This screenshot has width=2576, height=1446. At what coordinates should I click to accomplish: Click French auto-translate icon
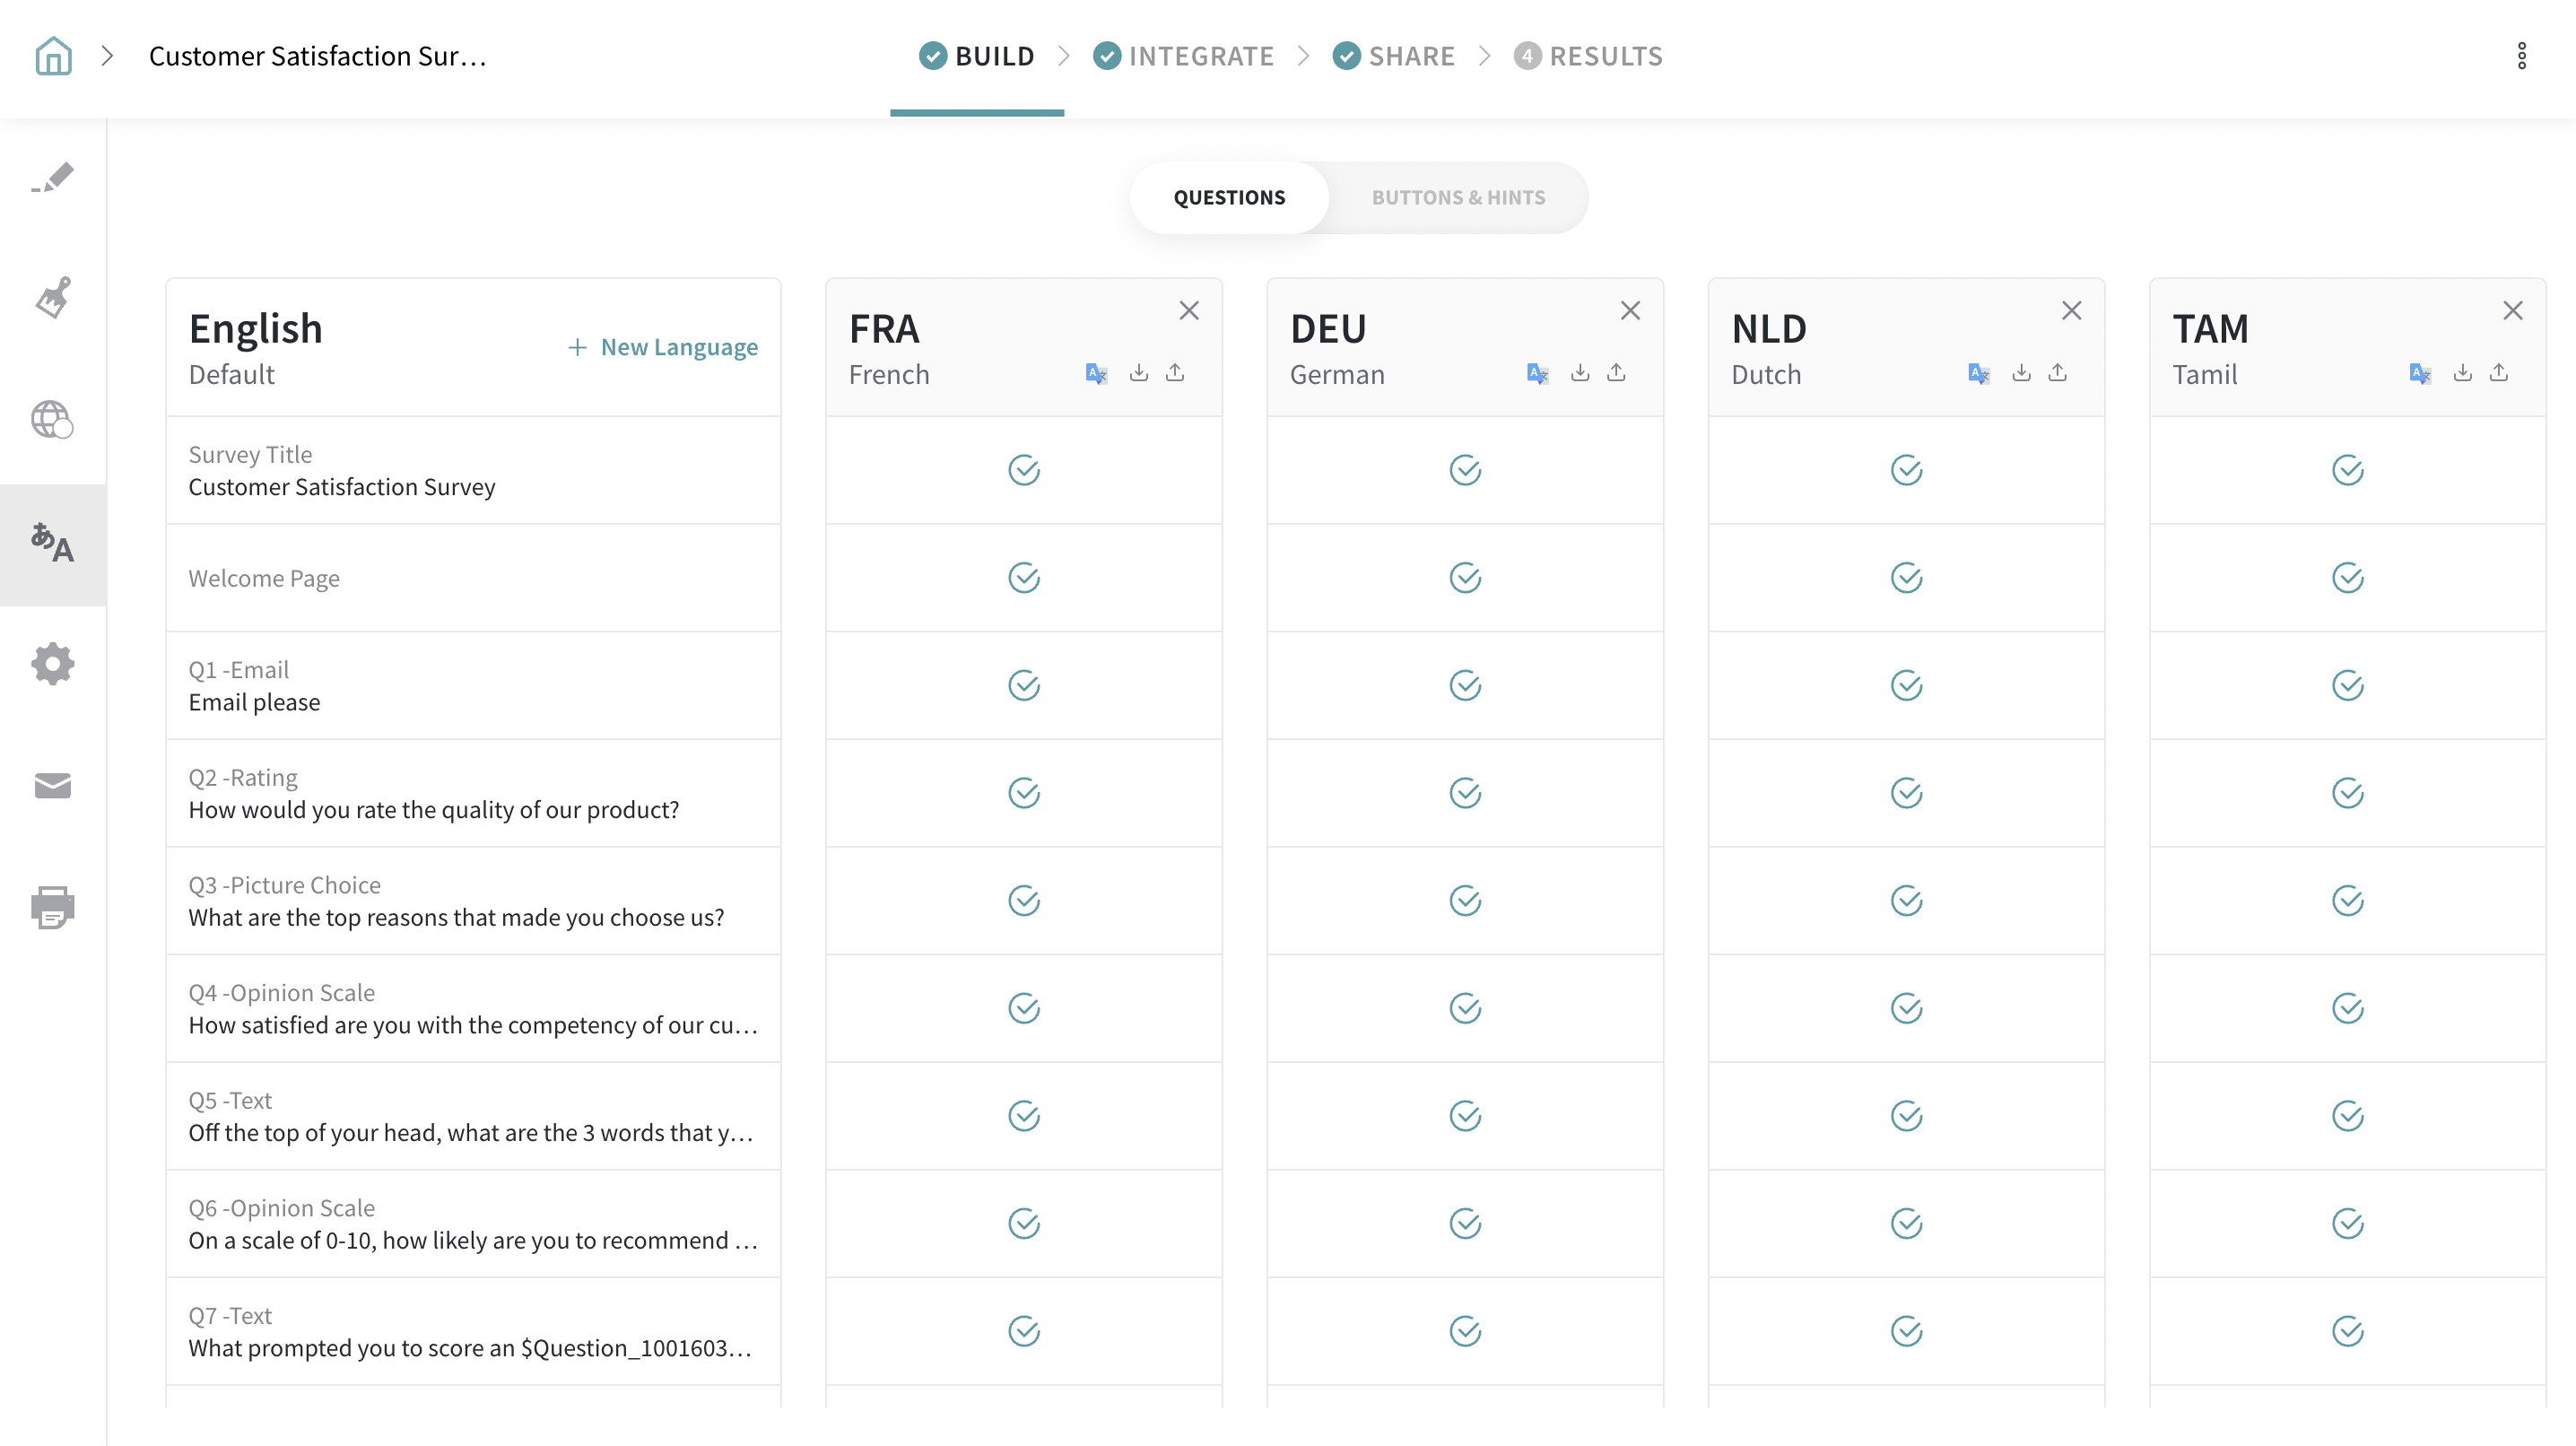point(1096,374)
